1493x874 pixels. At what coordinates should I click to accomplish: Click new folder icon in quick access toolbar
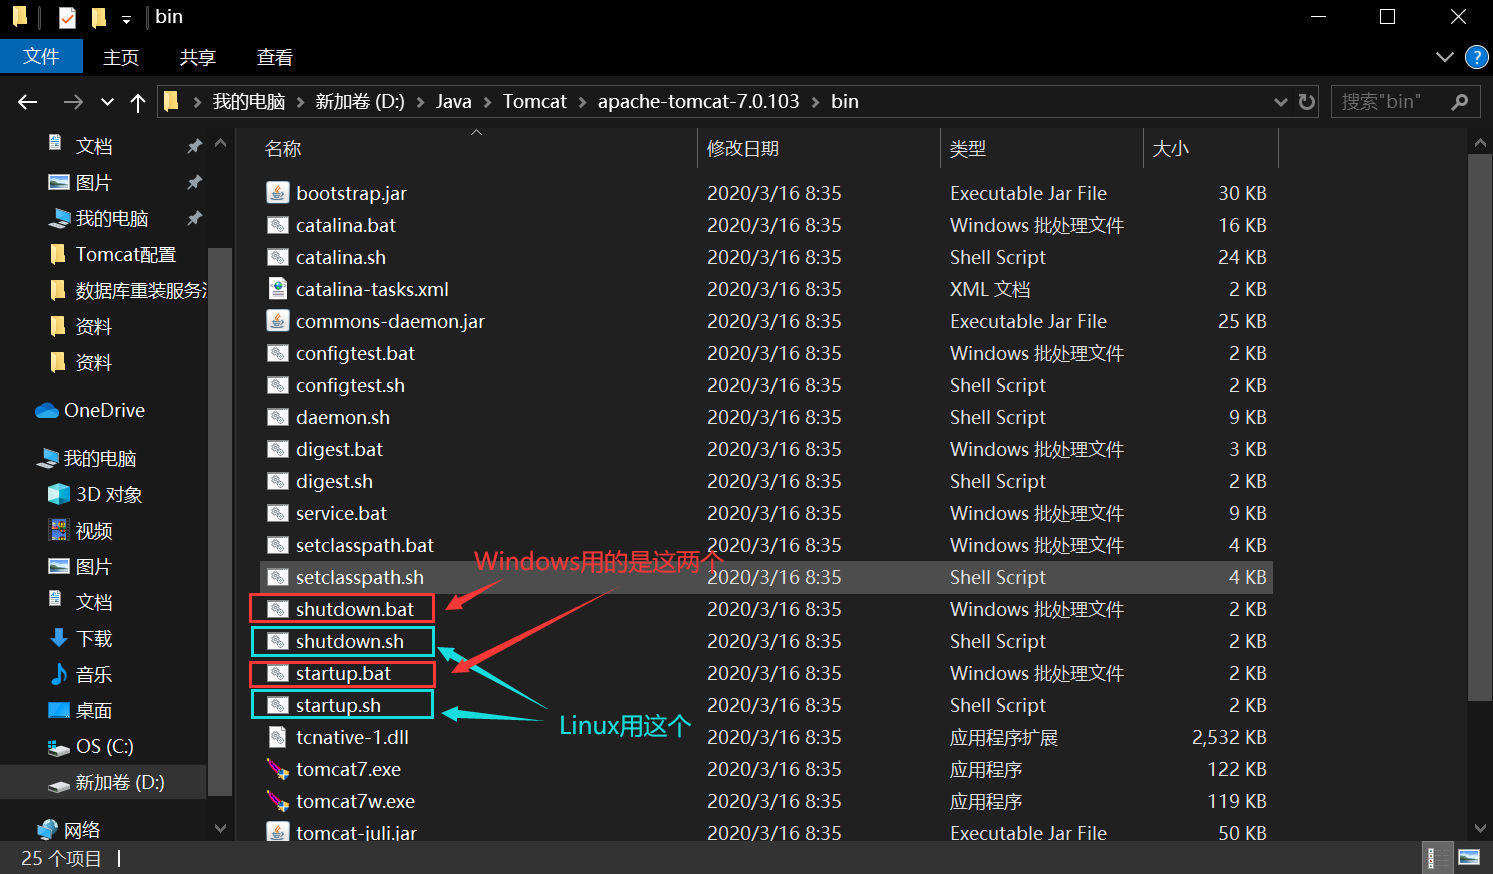click(x=98, y=17)
